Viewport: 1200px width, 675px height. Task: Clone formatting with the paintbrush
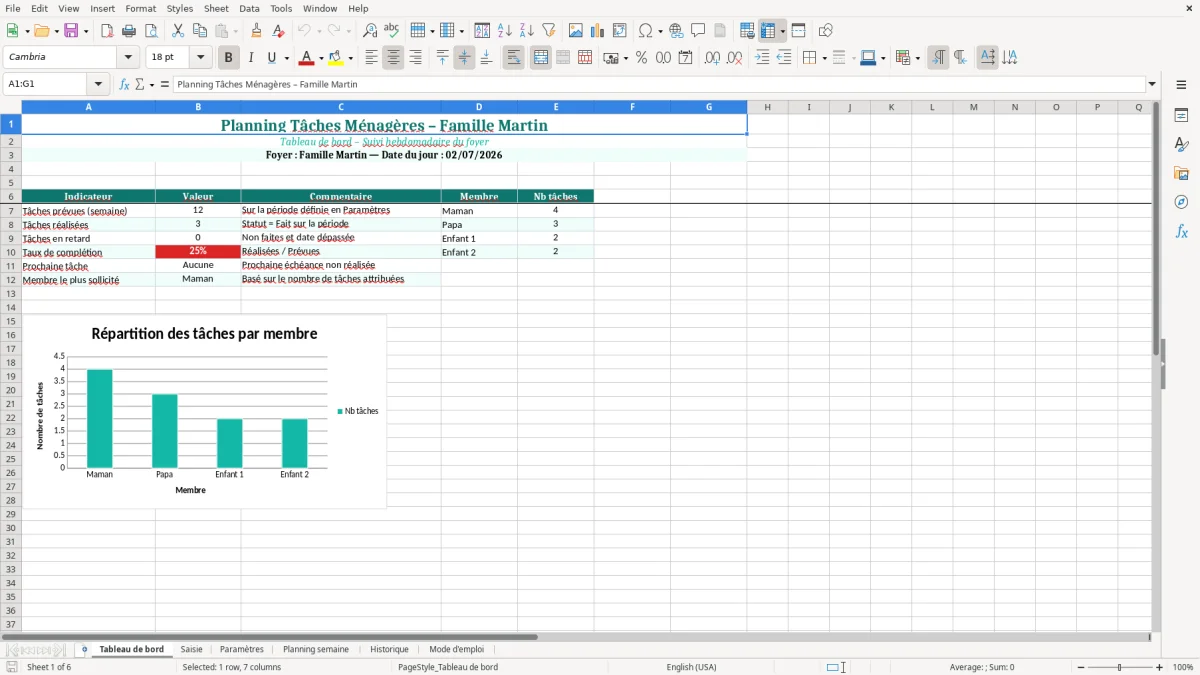[x=257, y=31]
